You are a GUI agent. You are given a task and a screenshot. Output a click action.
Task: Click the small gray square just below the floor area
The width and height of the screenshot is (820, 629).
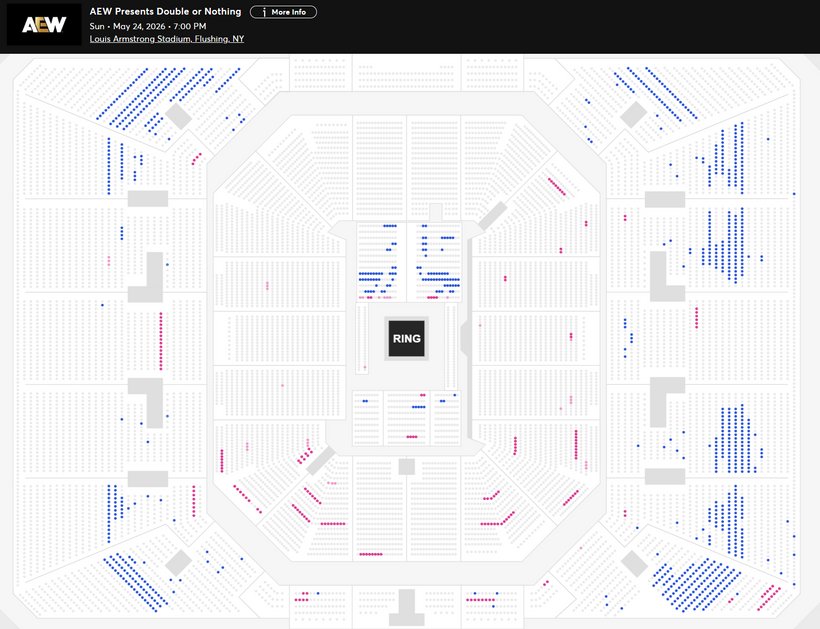406,467
